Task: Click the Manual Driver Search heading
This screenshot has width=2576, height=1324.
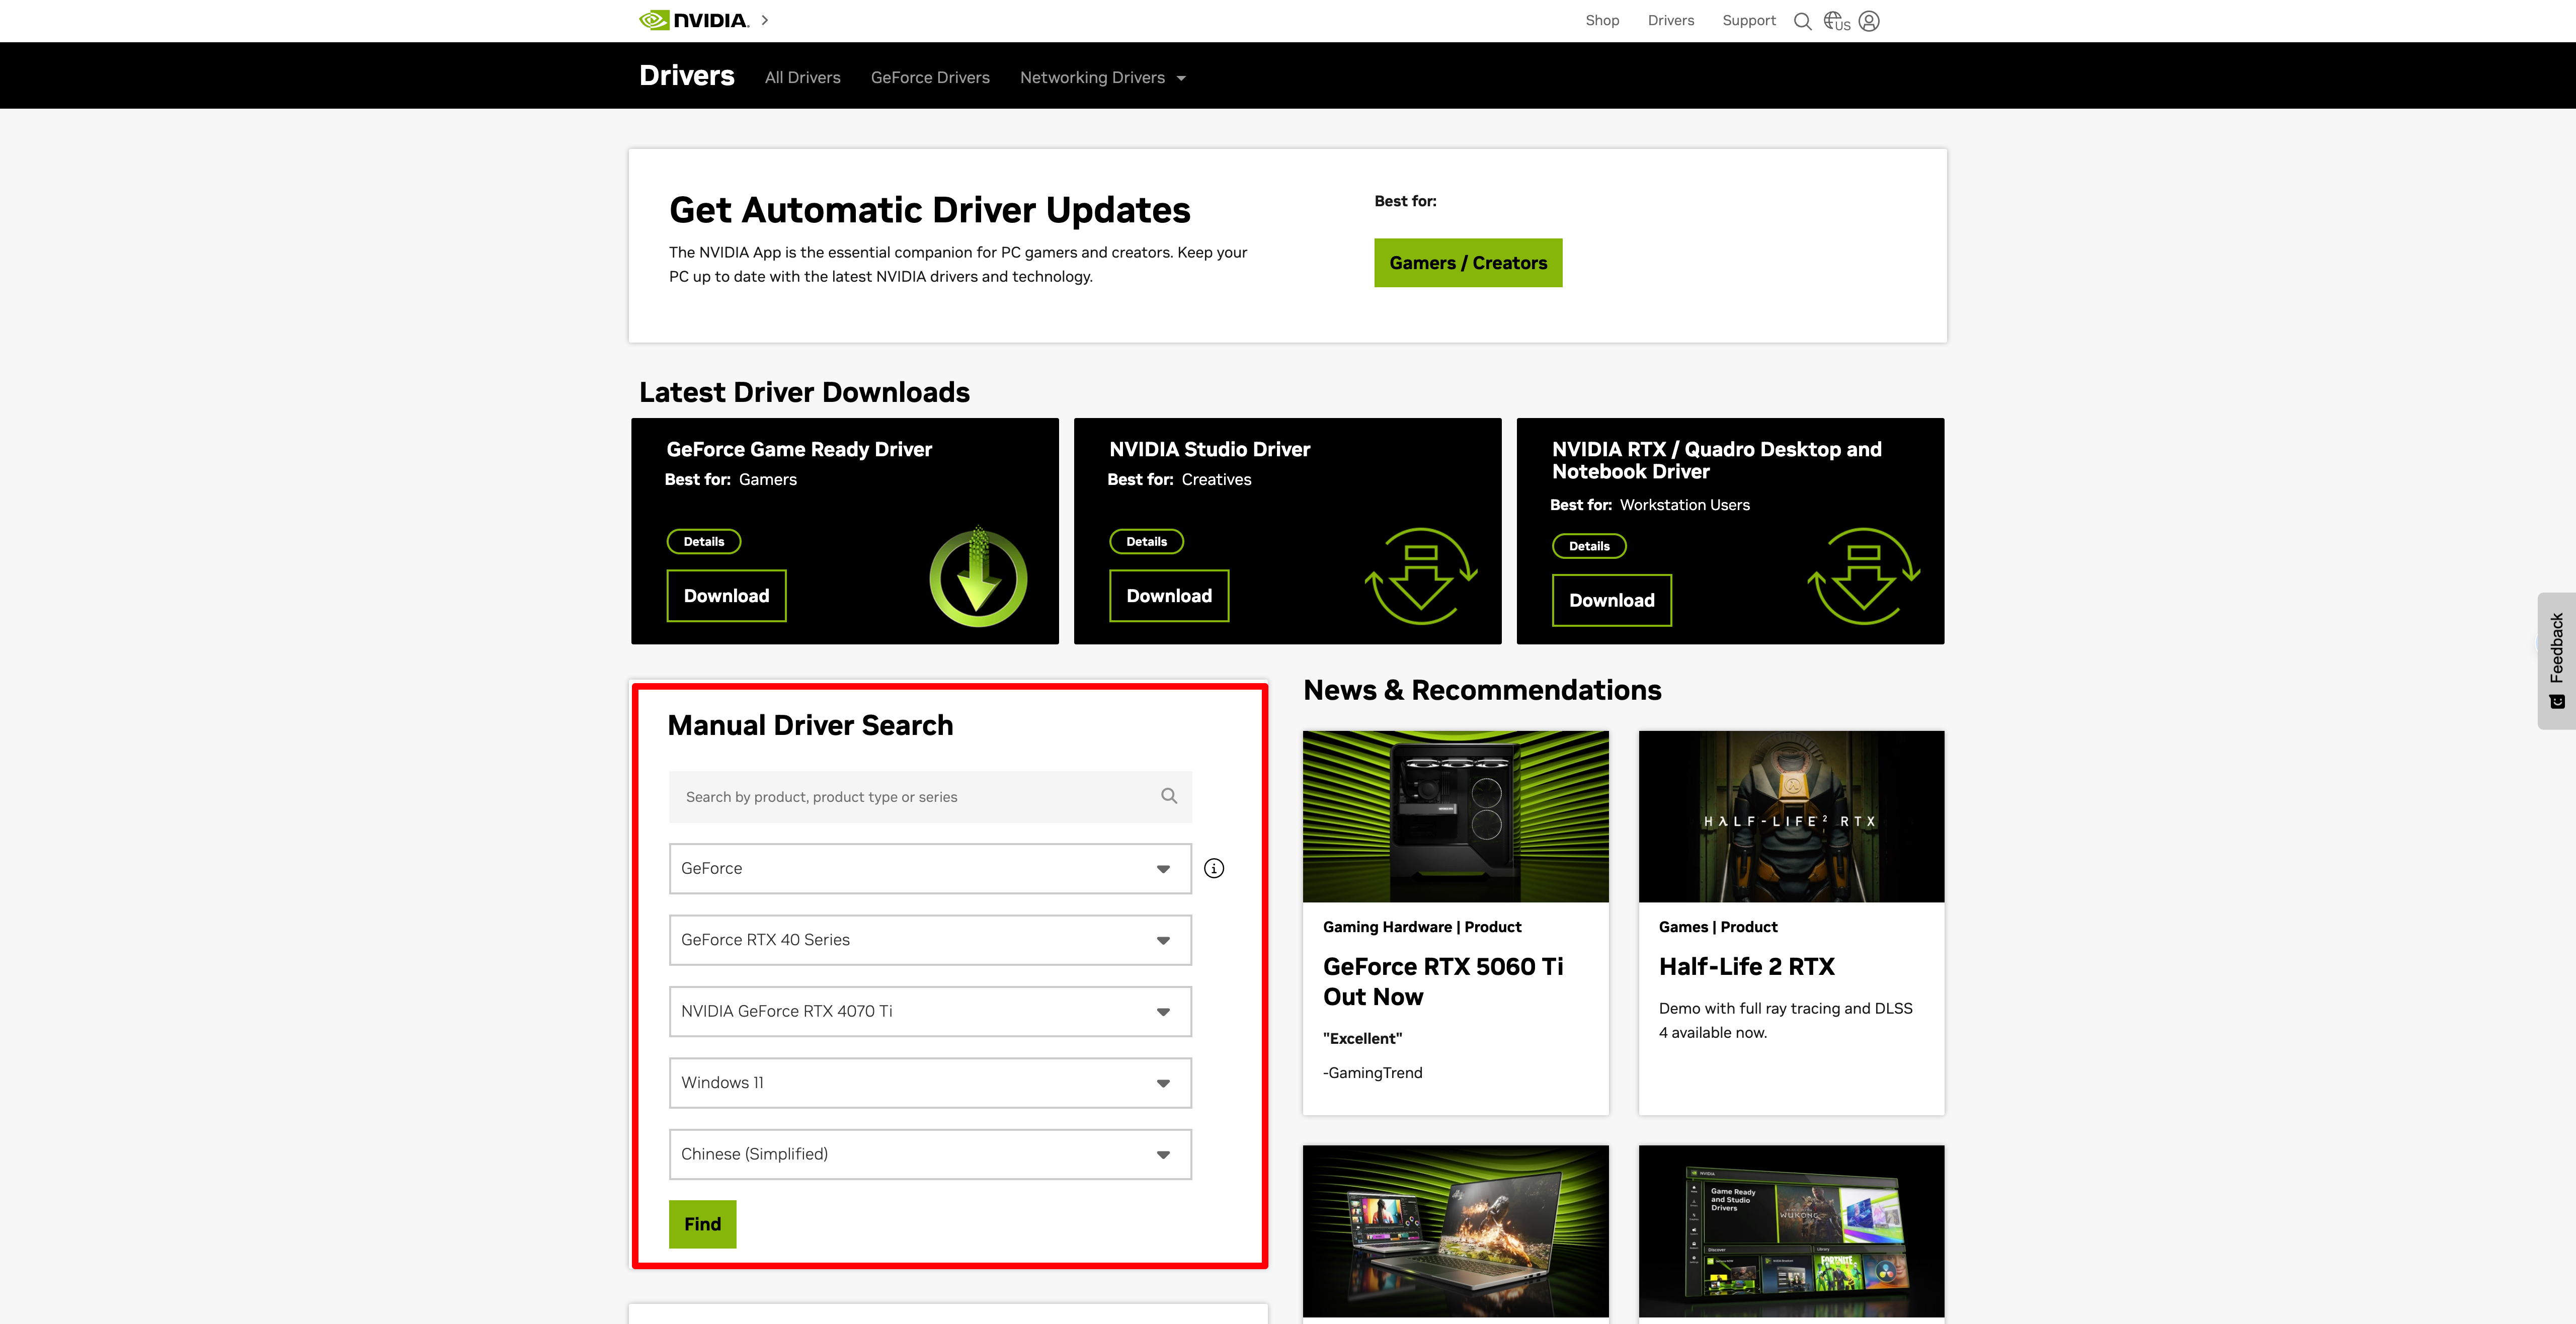Action: click(x=810, y=725)
